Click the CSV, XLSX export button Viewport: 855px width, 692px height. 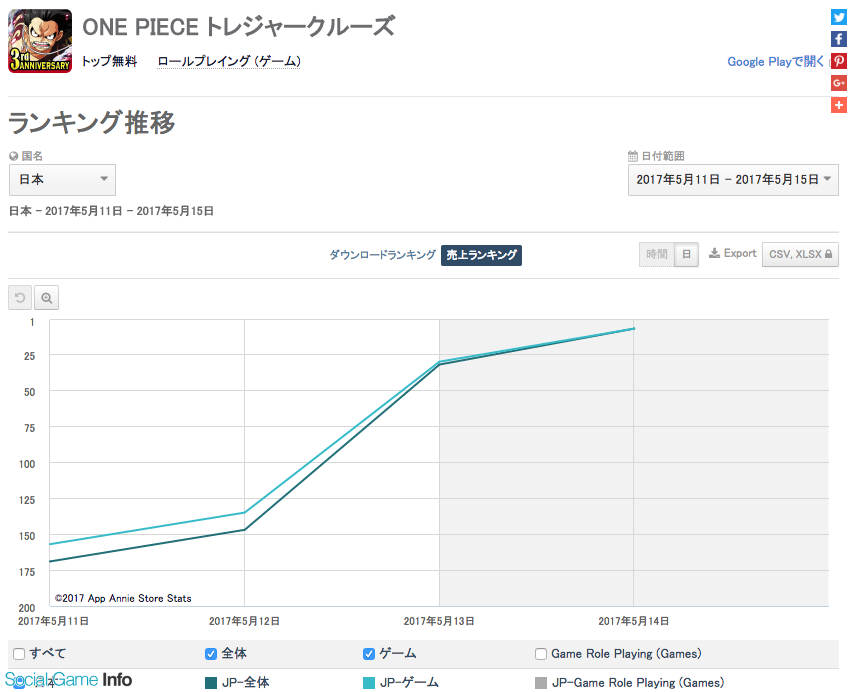(x=800, y=254)
